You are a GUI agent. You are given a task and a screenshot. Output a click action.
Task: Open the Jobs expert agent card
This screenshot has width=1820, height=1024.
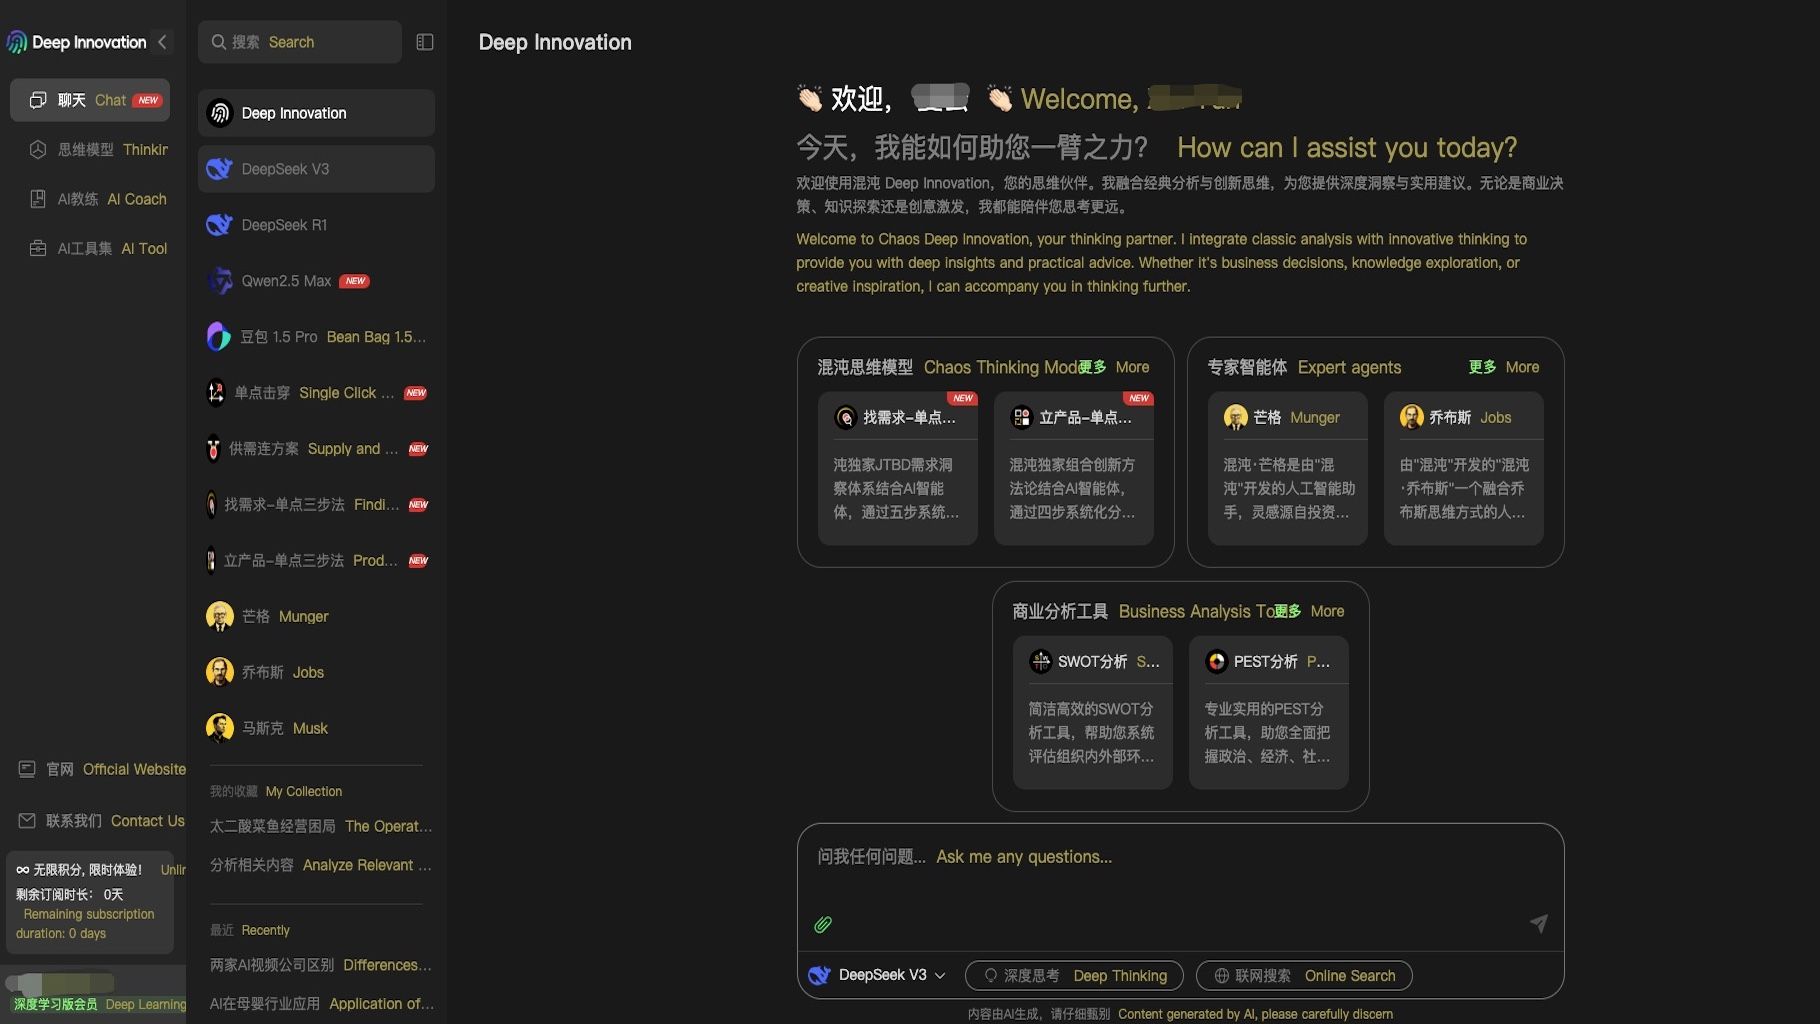tap(1464, 468)
